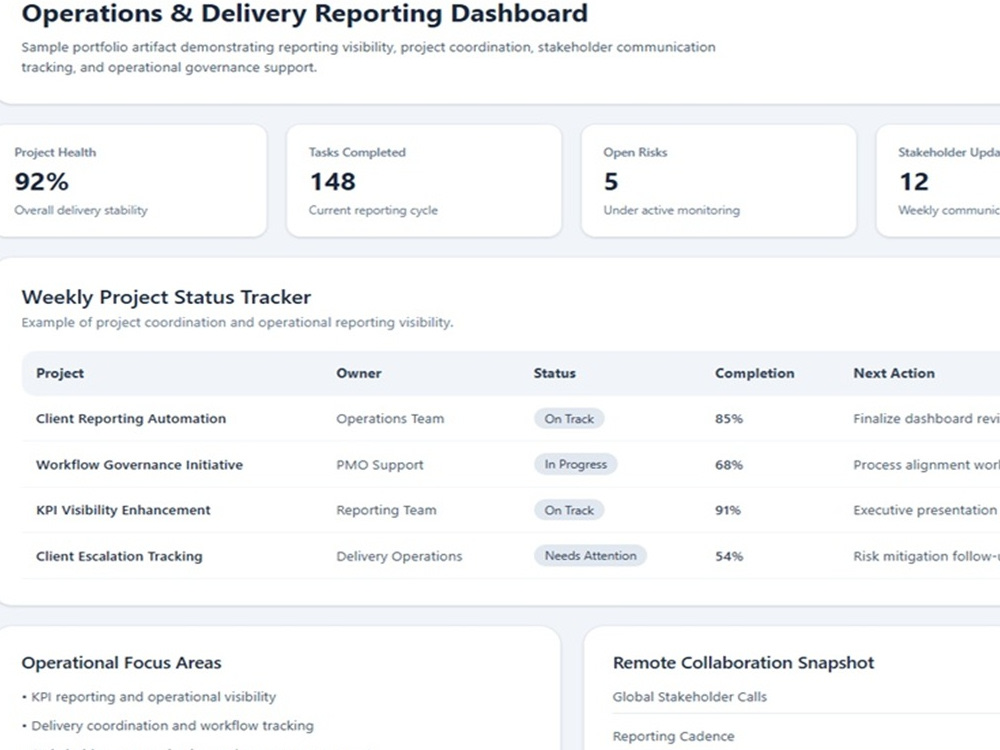Click the Overall delivery stability caption

(80, 210)
